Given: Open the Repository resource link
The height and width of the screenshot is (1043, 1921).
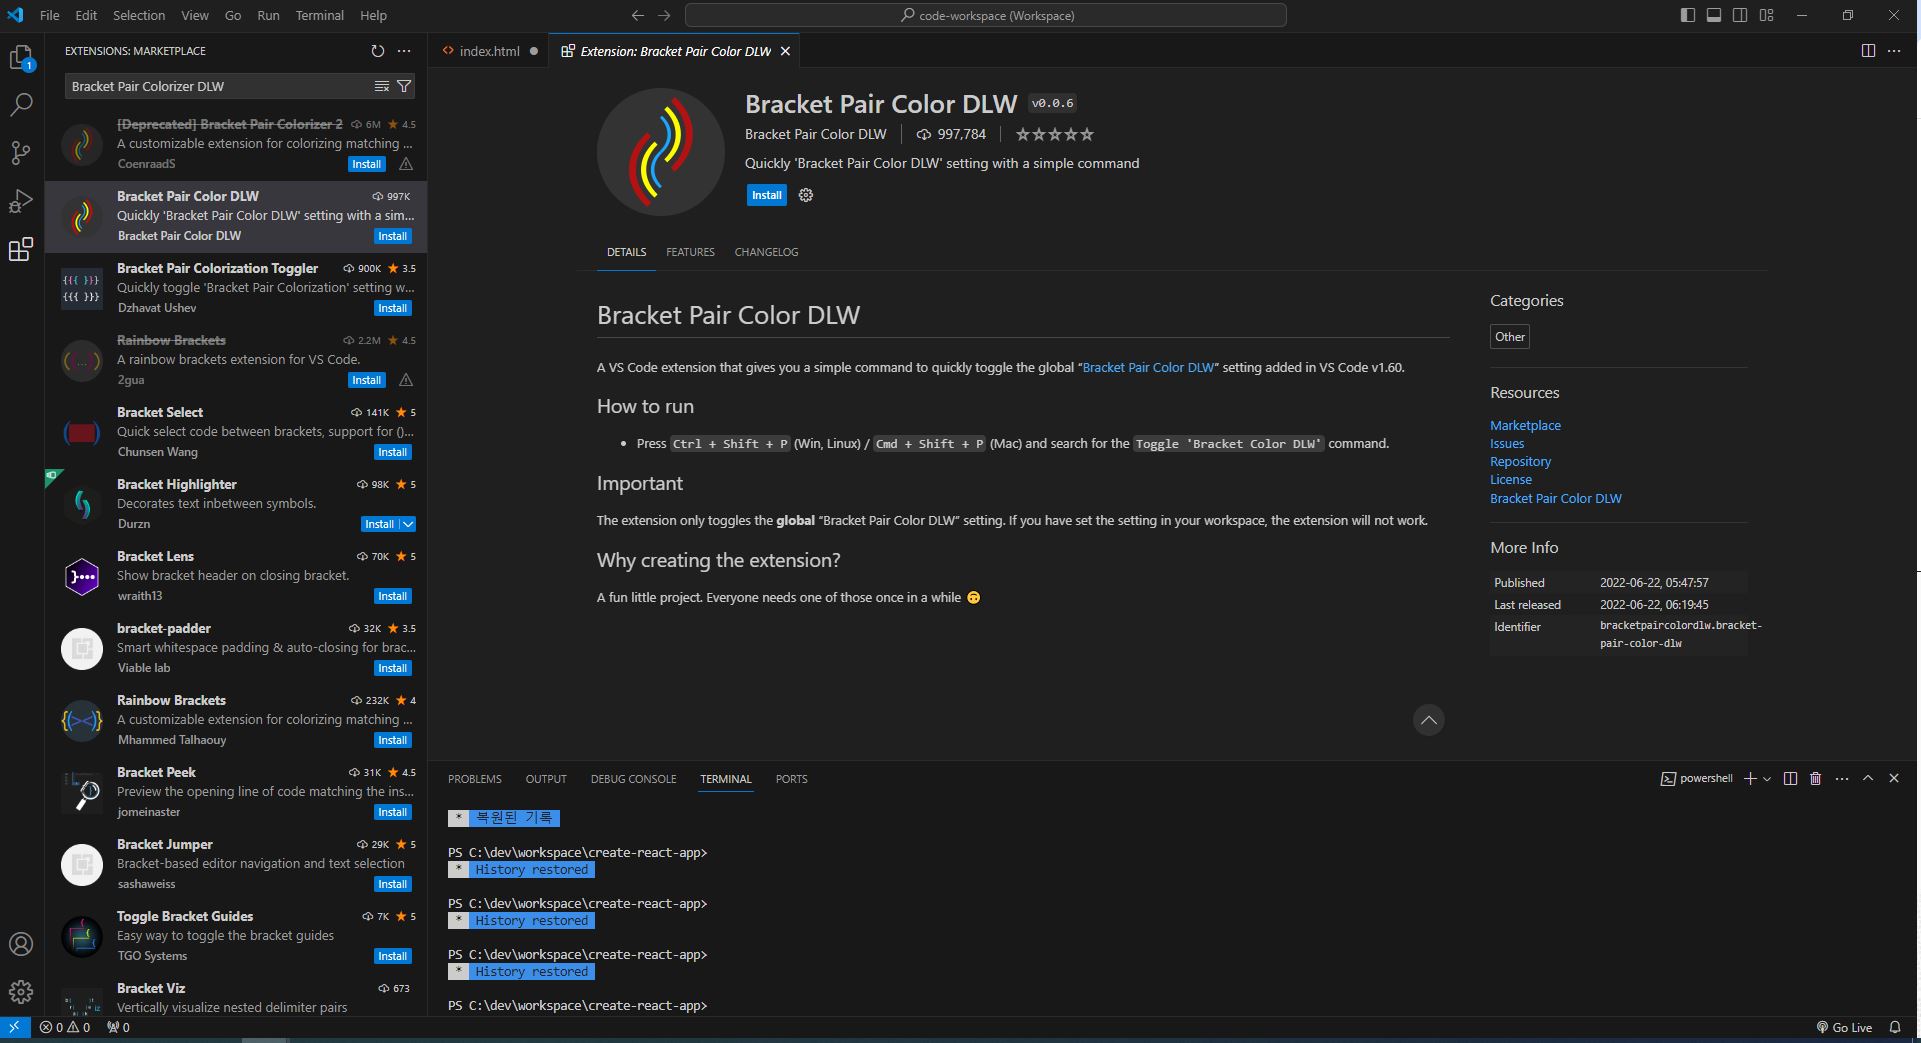Looking at the screenshot, I should (x=1520, y=461).
